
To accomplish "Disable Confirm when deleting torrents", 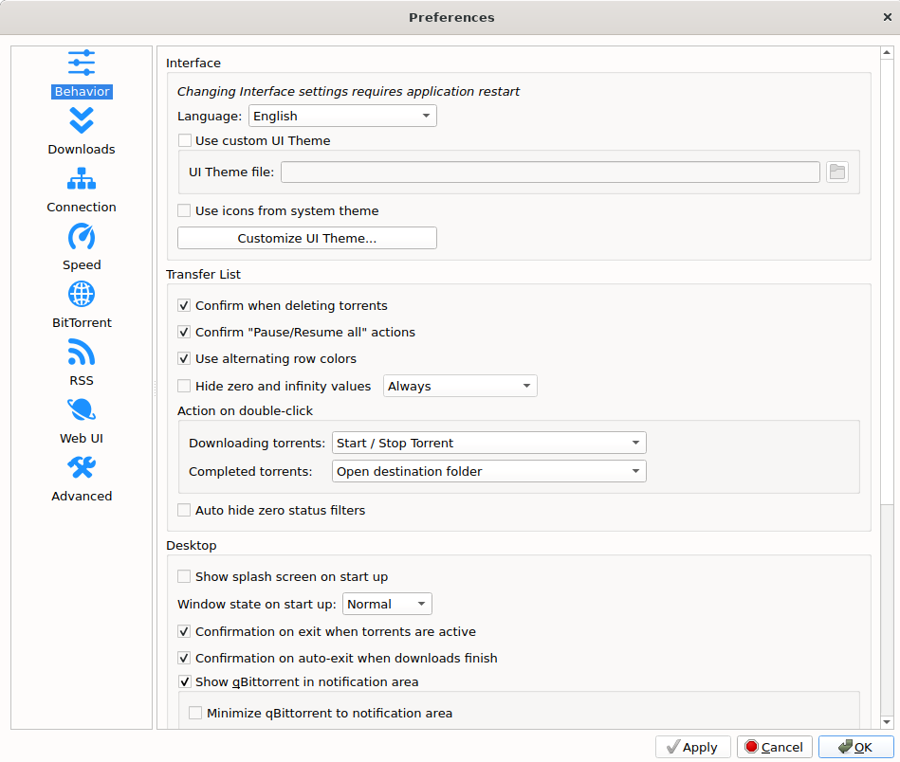I will [184, 305].
